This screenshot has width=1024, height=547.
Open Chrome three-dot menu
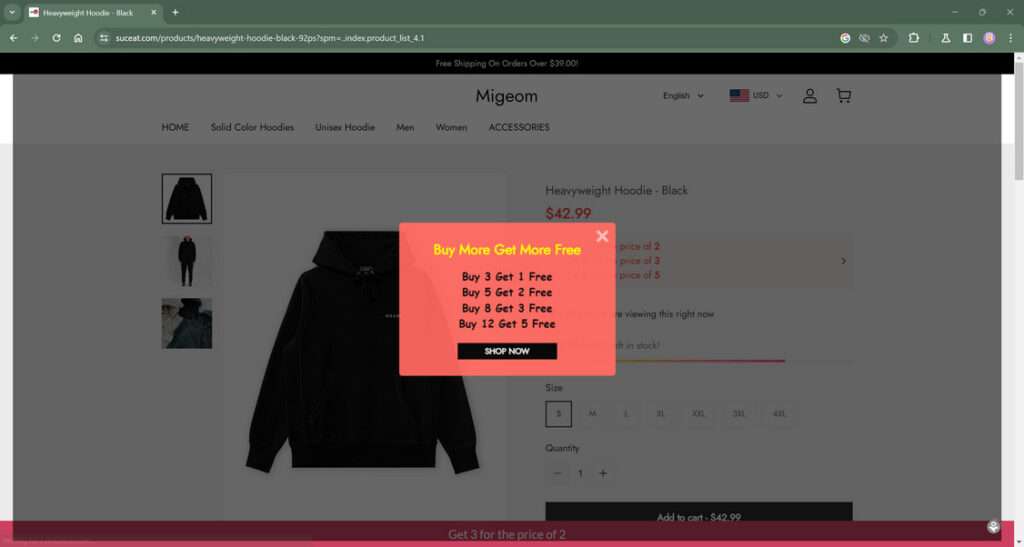(x=1010, y=38)
